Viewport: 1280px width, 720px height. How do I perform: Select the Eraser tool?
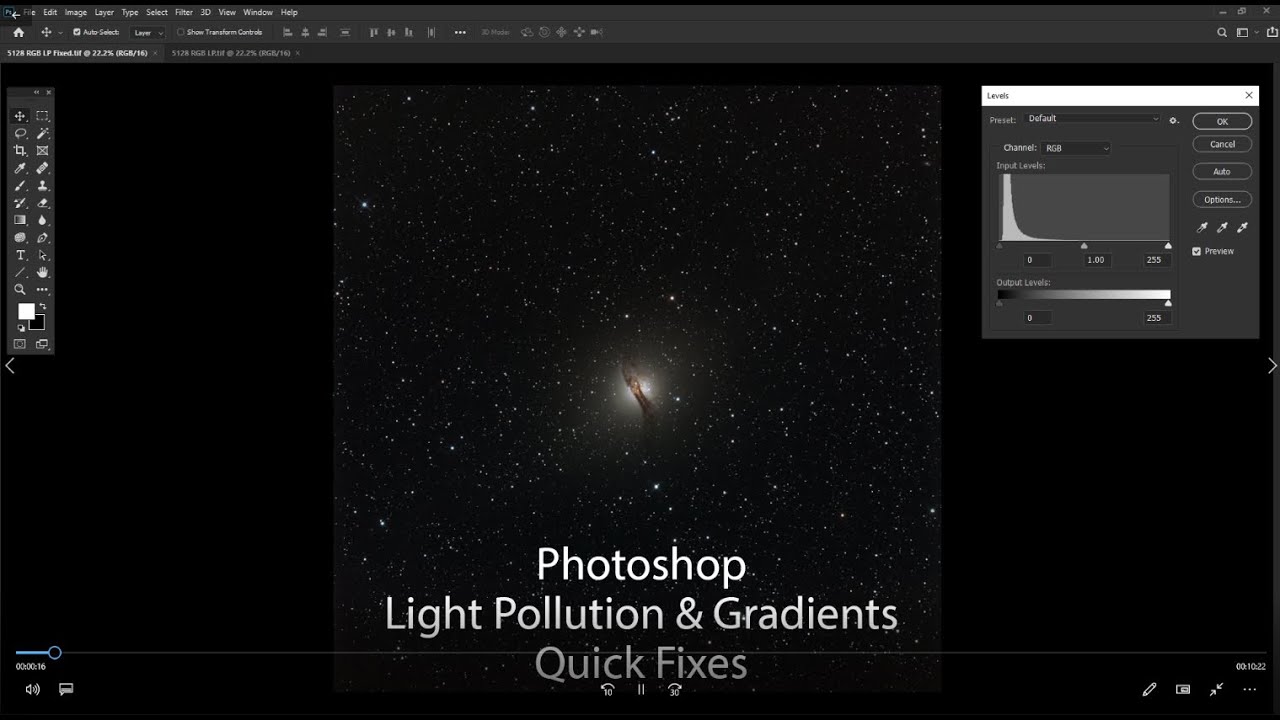(43, 203)
